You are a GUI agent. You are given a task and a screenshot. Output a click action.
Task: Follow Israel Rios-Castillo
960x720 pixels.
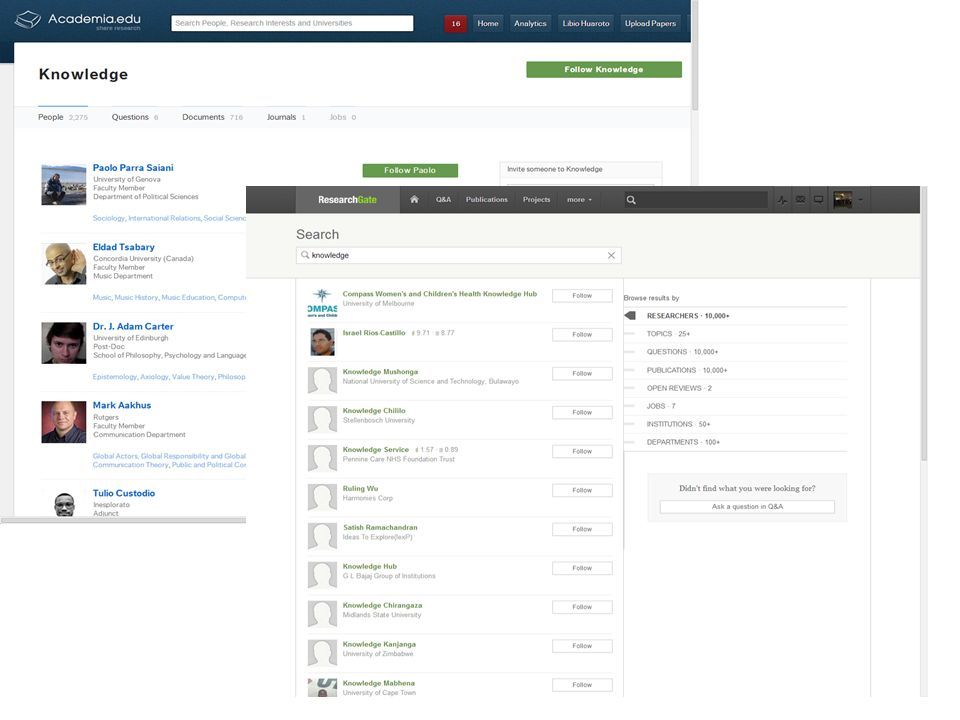[582, 334]
